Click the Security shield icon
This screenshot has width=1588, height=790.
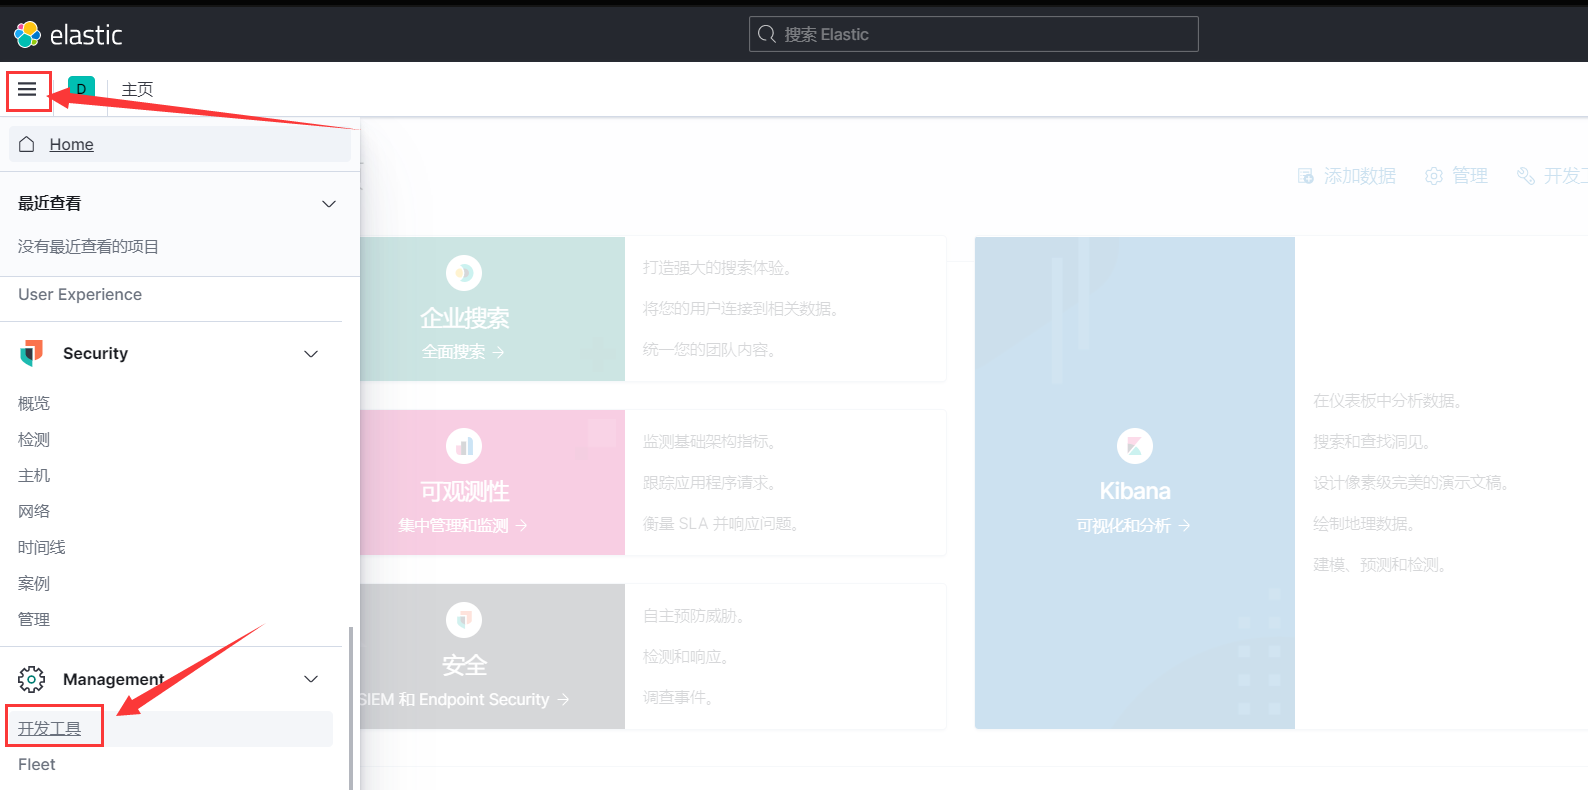point(32,353)
